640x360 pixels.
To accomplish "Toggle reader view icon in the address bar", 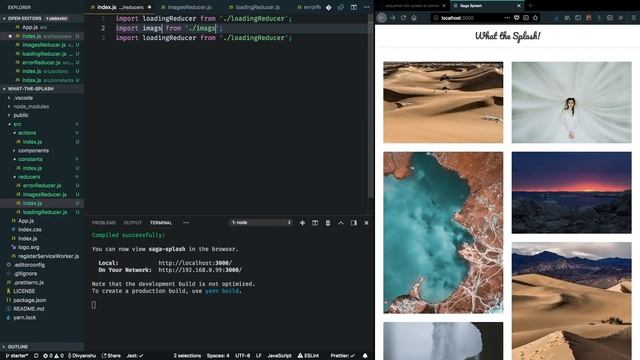I will tap(526, 18).
